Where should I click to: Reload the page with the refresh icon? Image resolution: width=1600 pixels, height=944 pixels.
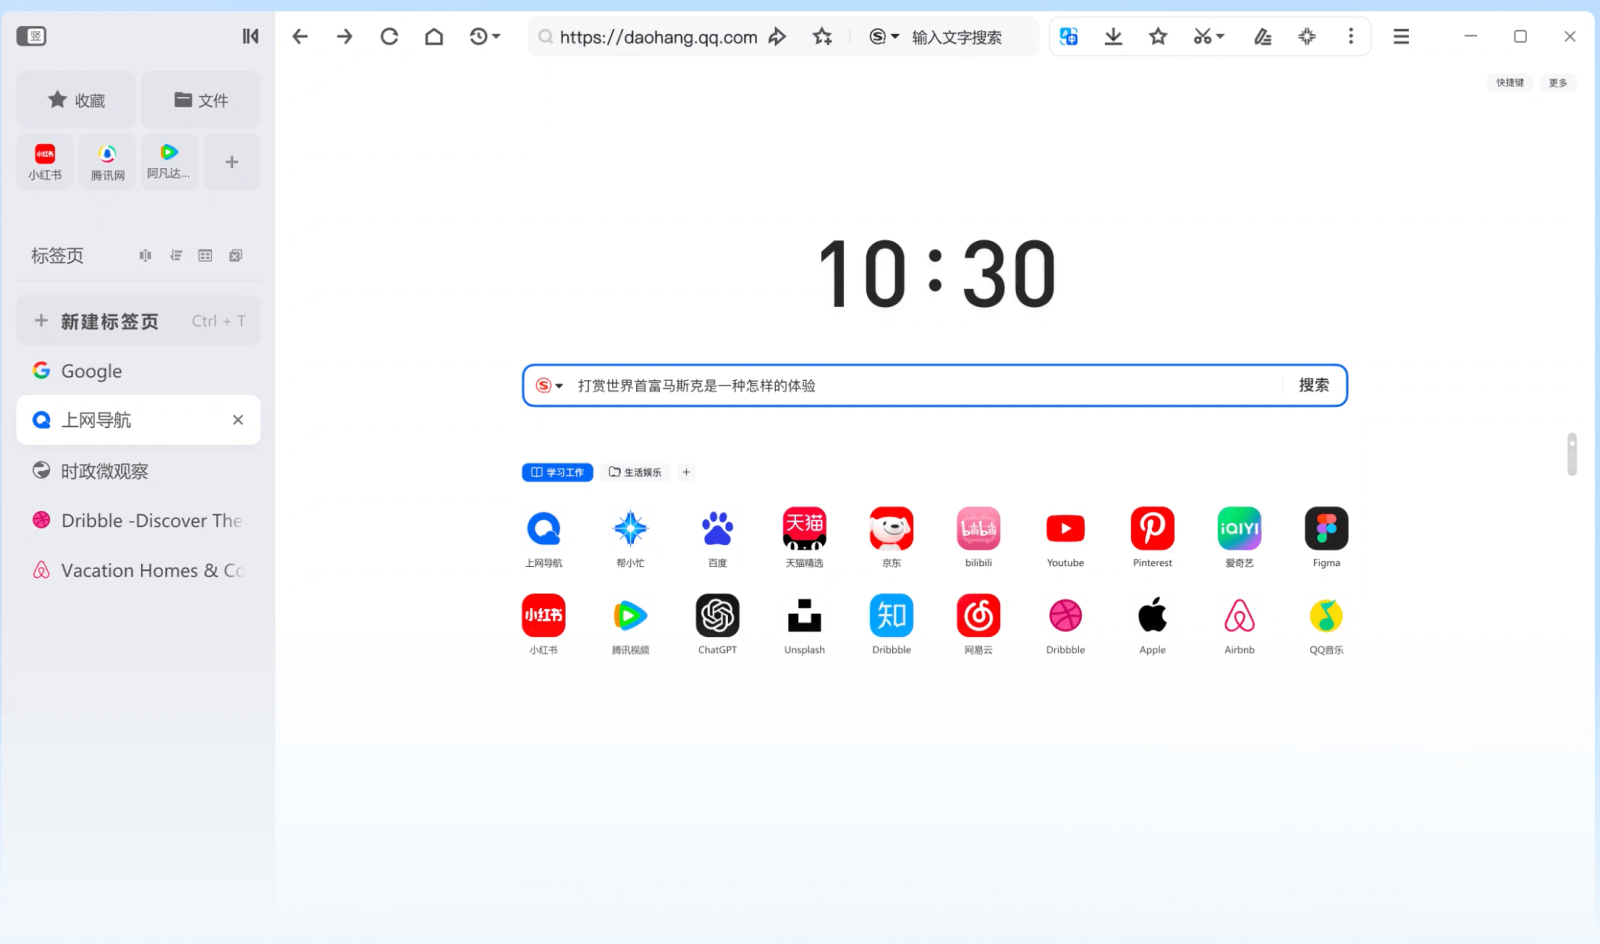(389, 37)
